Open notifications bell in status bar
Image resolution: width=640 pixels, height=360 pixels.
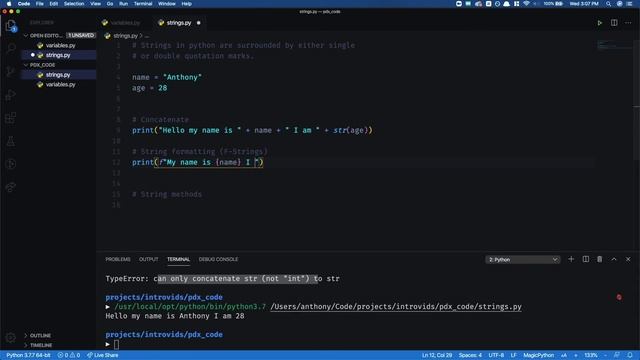(x=630, y=355)
